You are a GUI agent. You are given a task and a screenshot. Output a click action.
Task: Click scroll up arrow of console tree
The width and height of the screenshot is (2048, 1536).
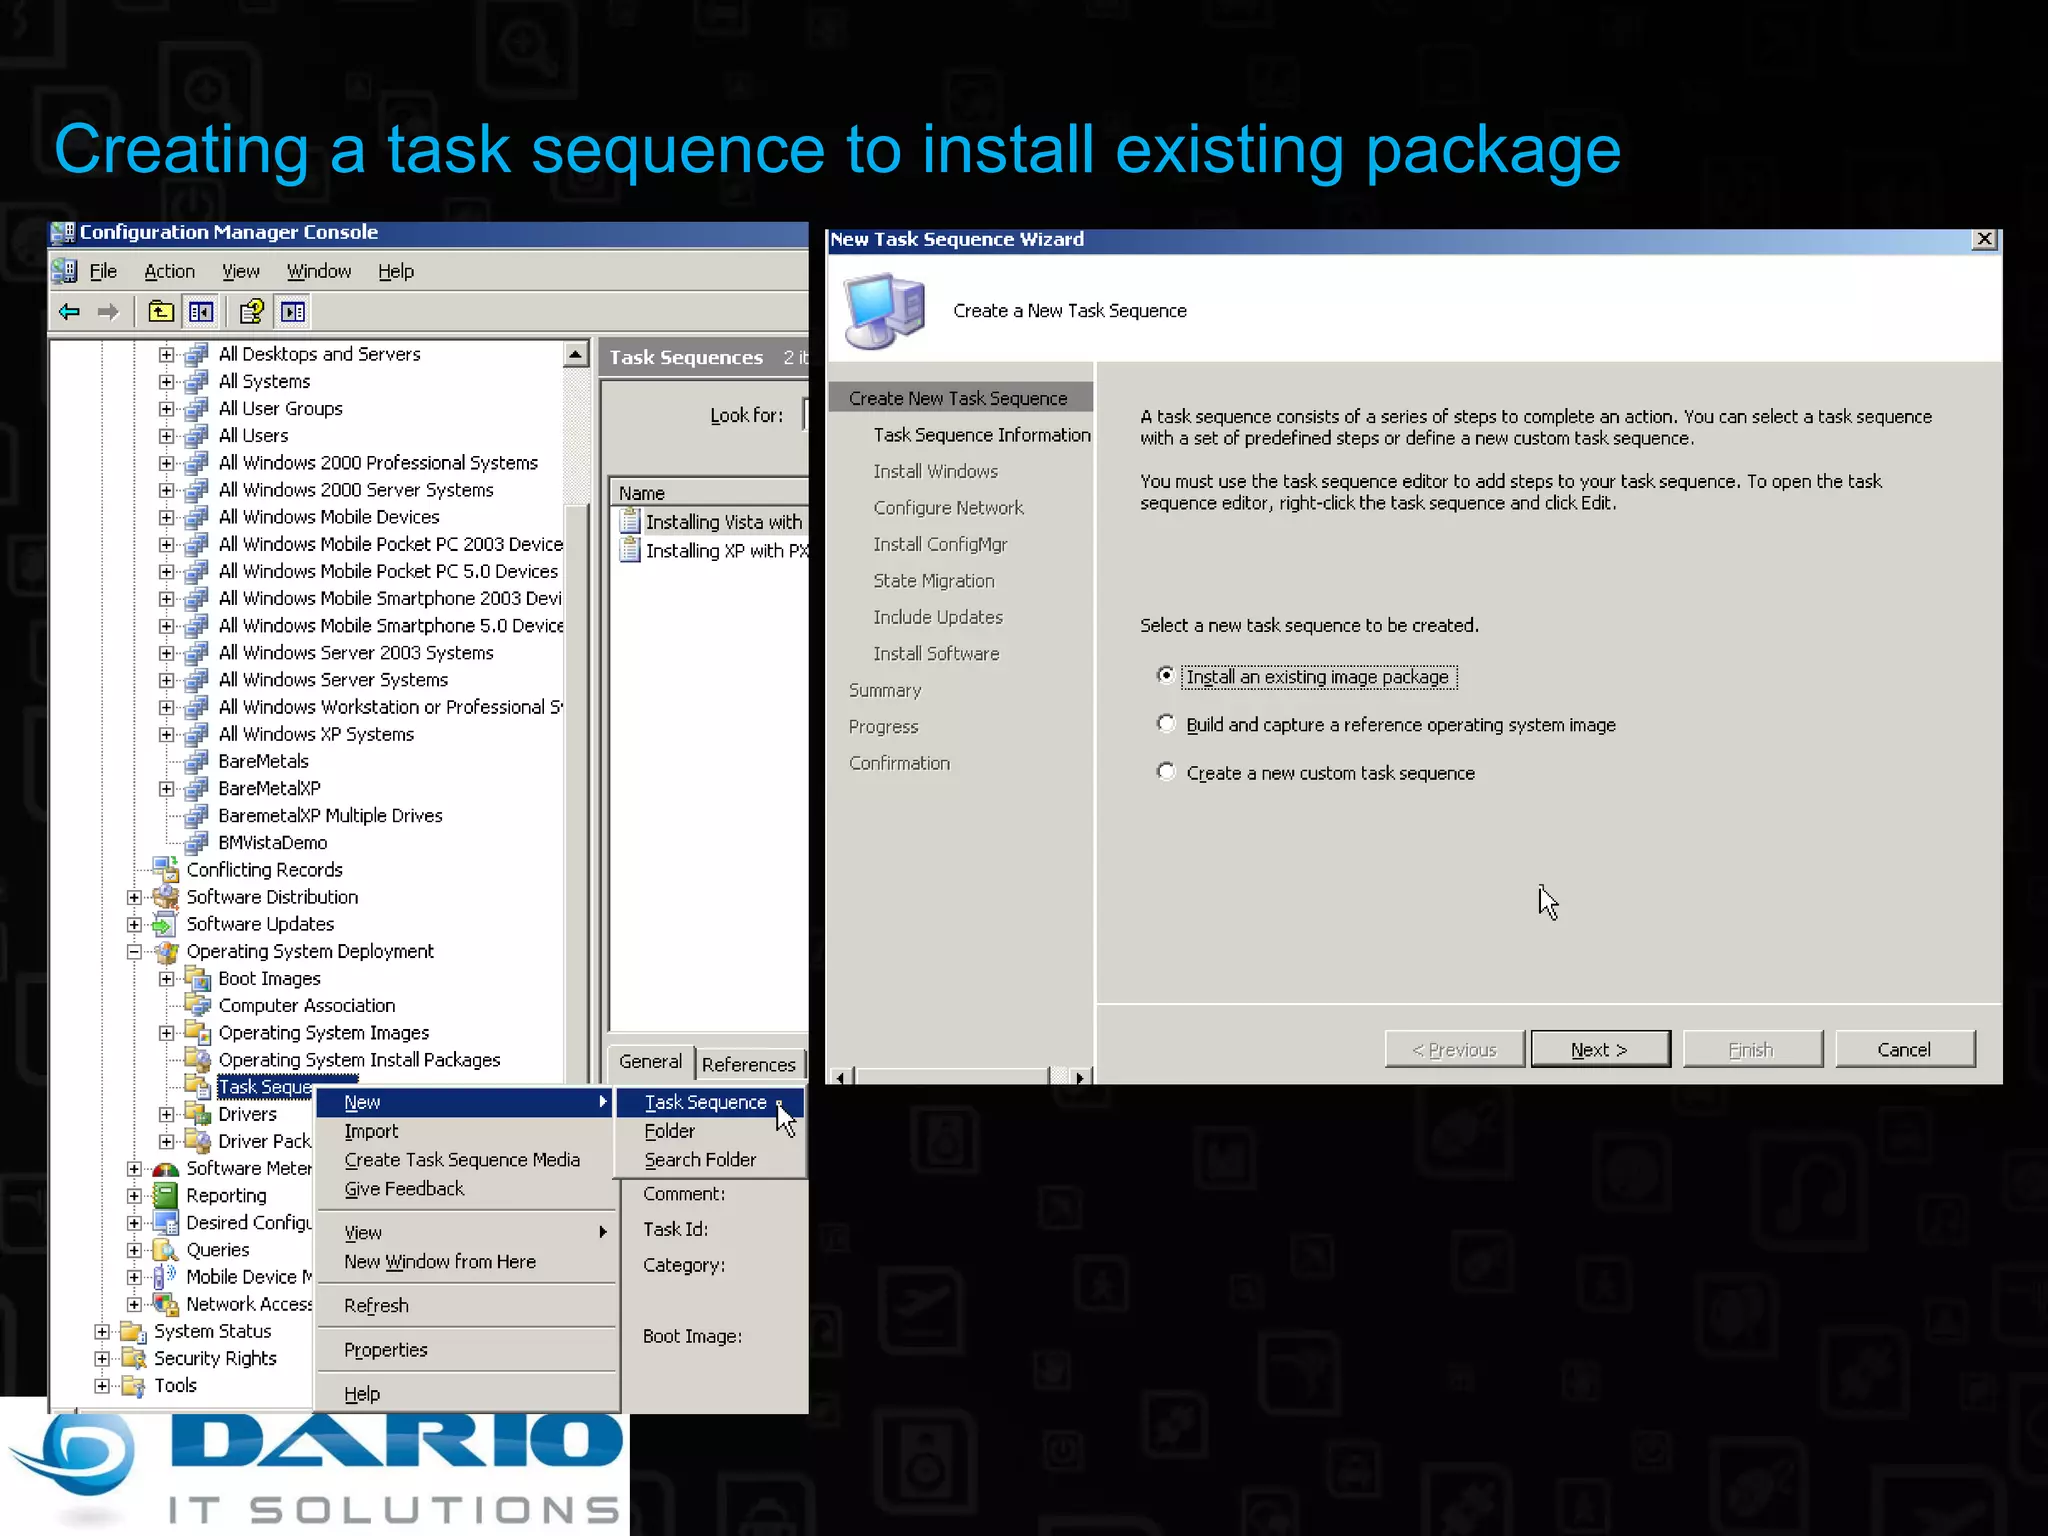tap(575, 354)
